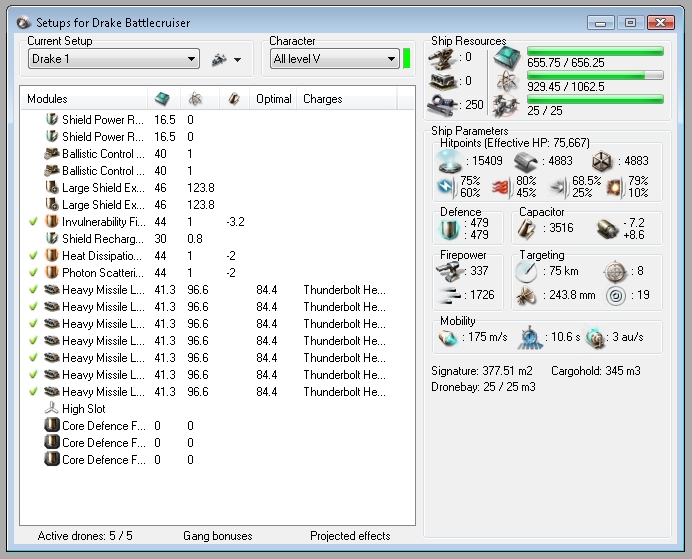Click the Optimal column header
This screenshot has width=692, height=559.
273,99
